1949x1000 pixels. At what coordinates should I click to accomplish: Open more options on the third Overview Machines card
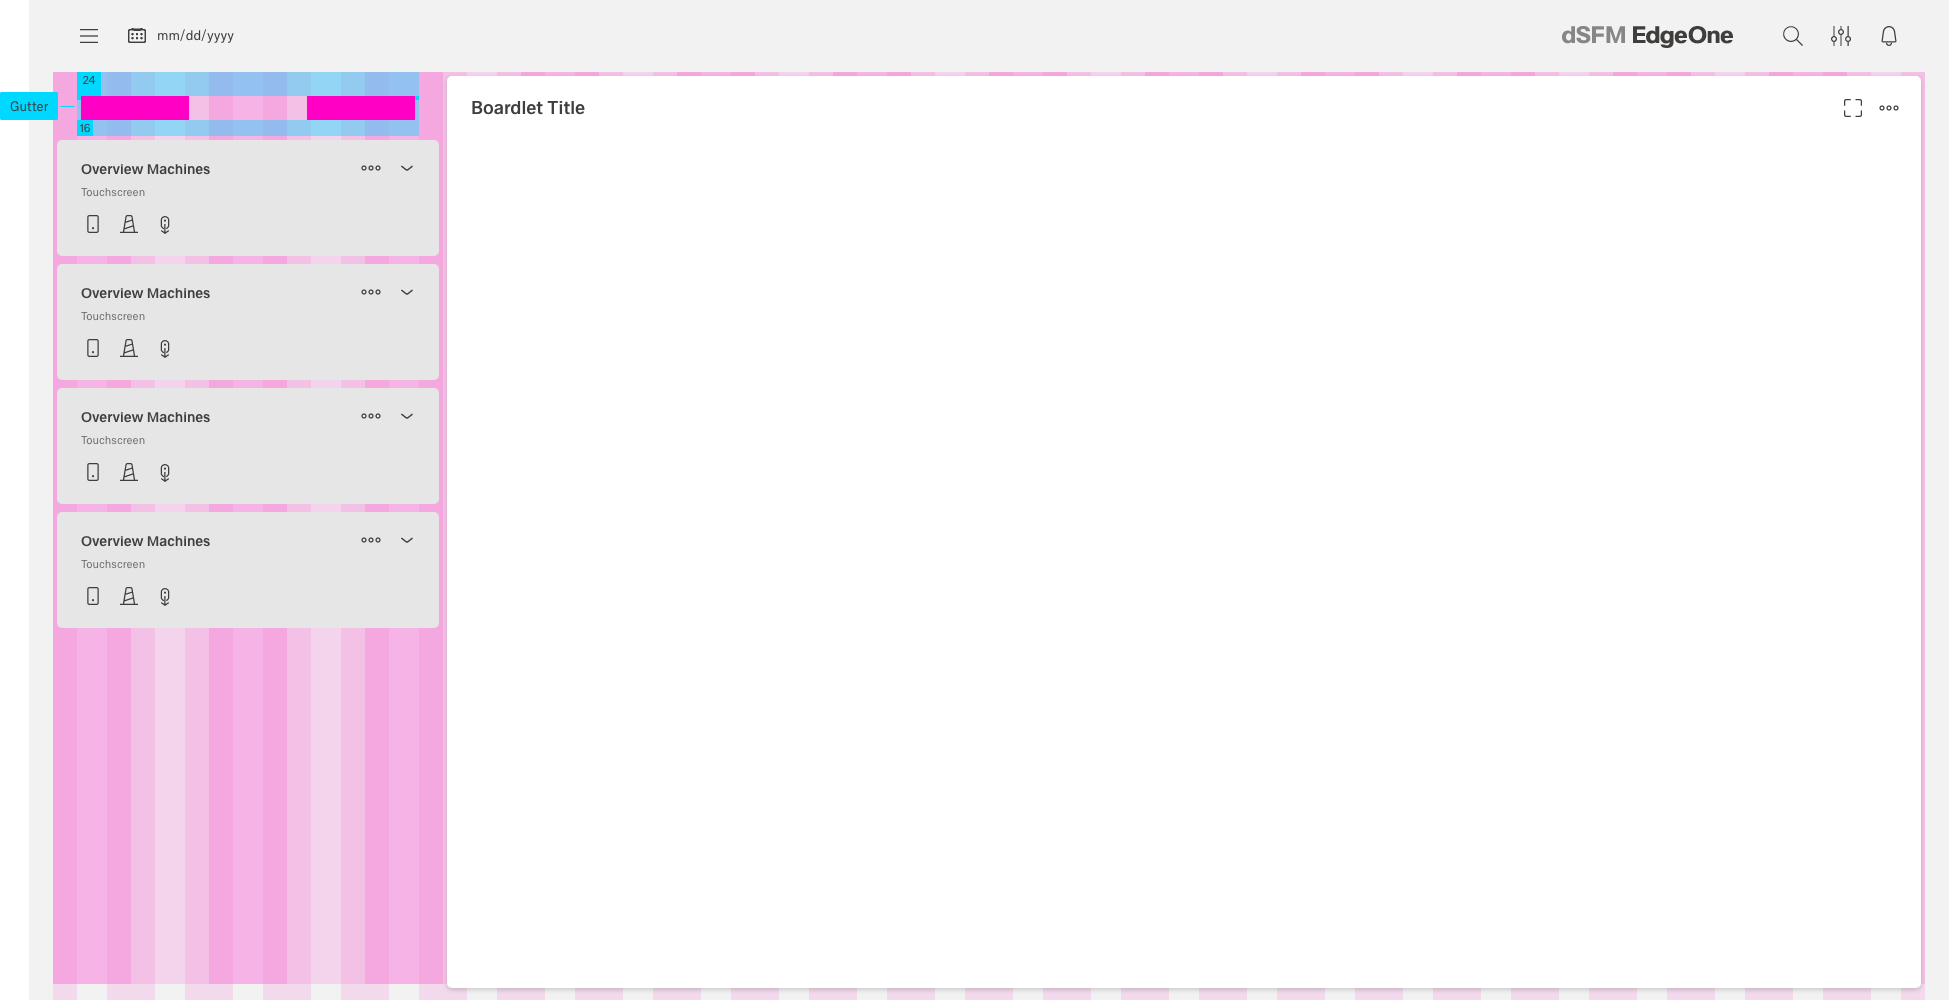point(371,416)
